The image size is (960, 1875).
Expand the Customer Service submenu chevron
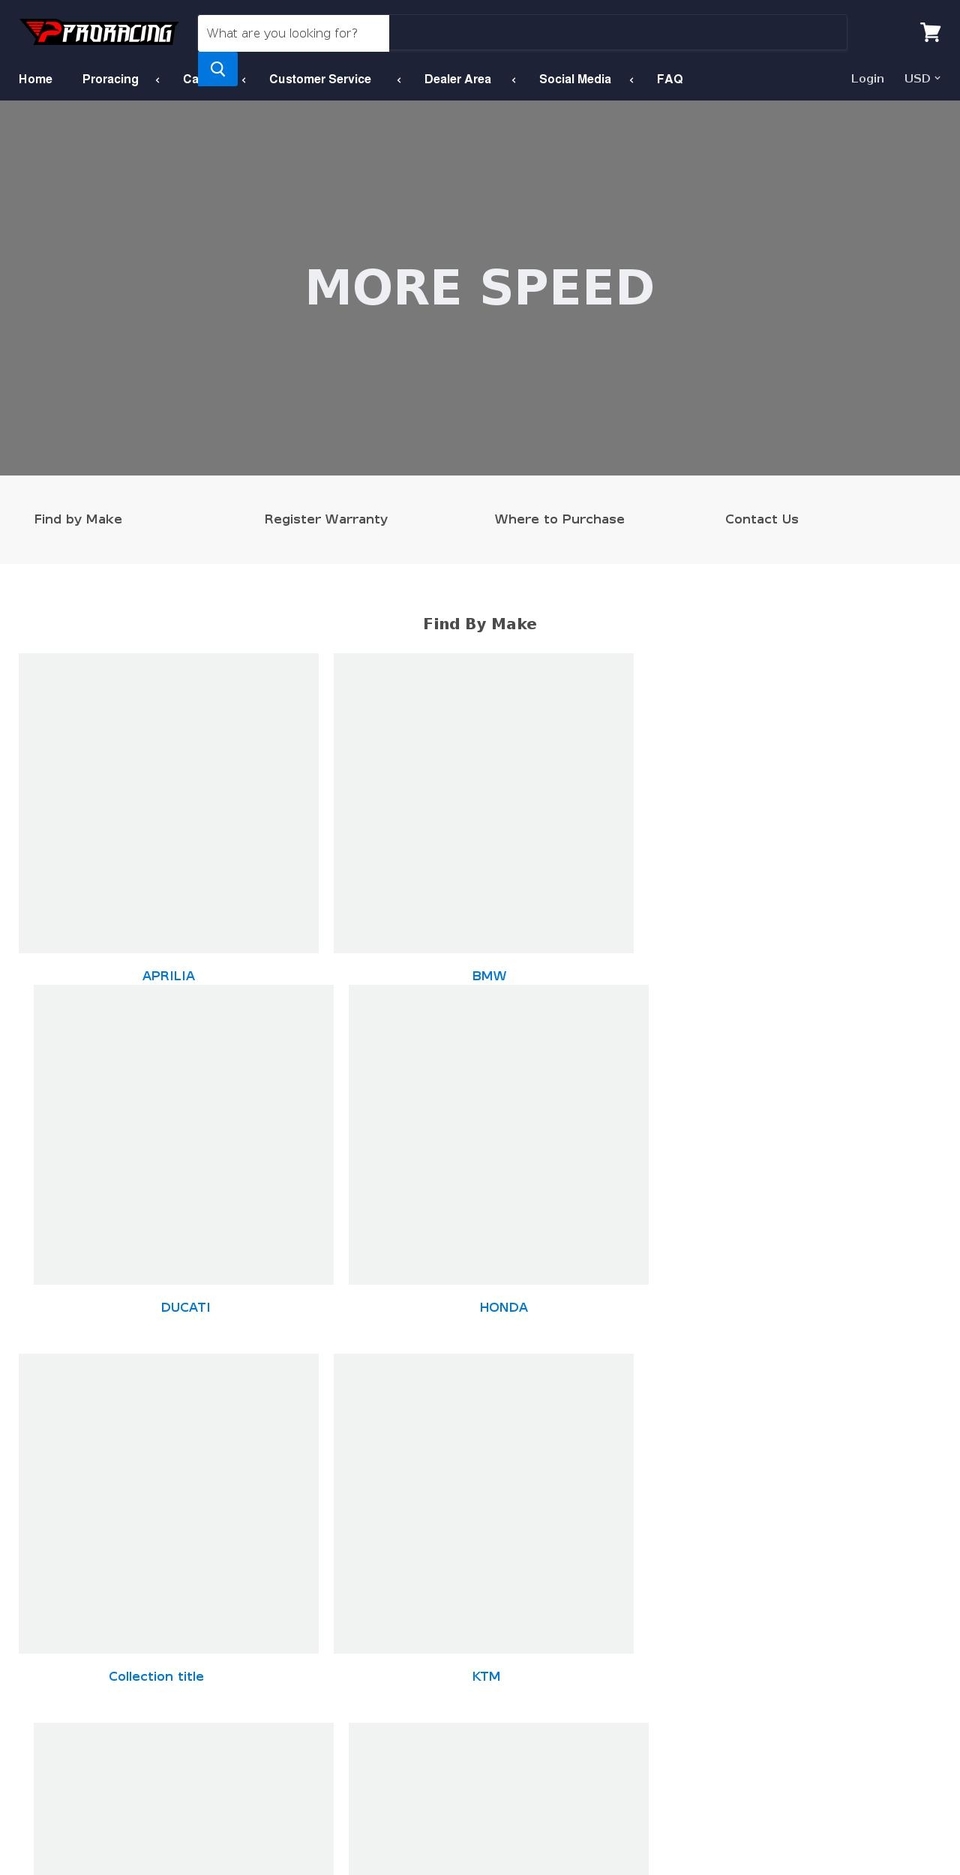[x=399, y=80]
